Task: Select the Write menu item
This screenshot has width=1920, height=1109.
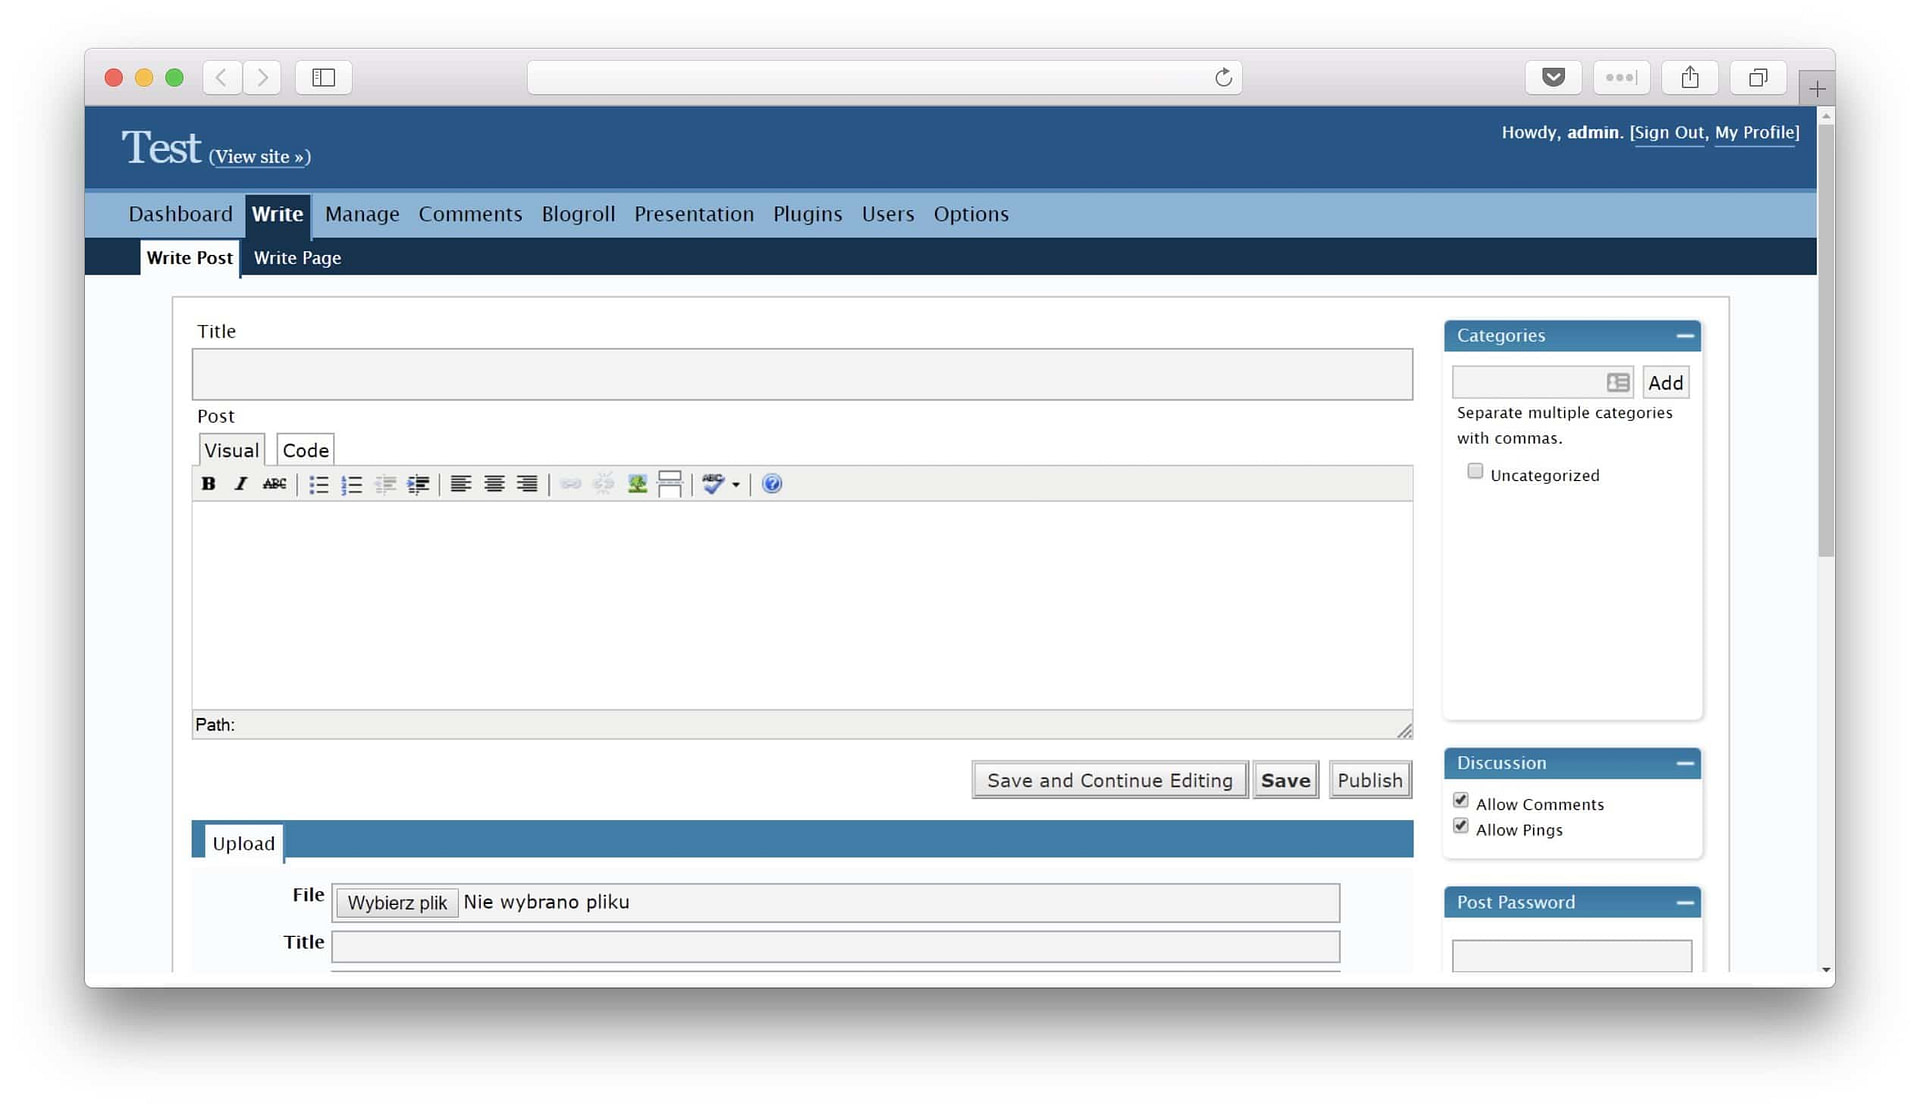Action: coord(277,215)
